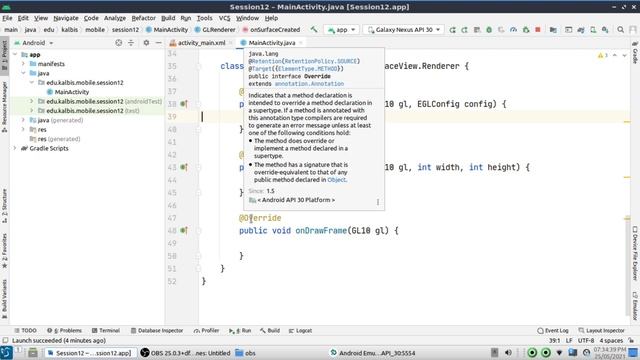This screenshot has height=360, width=640.
Task: Open the Refactor menu
Action: coord(143,18)
